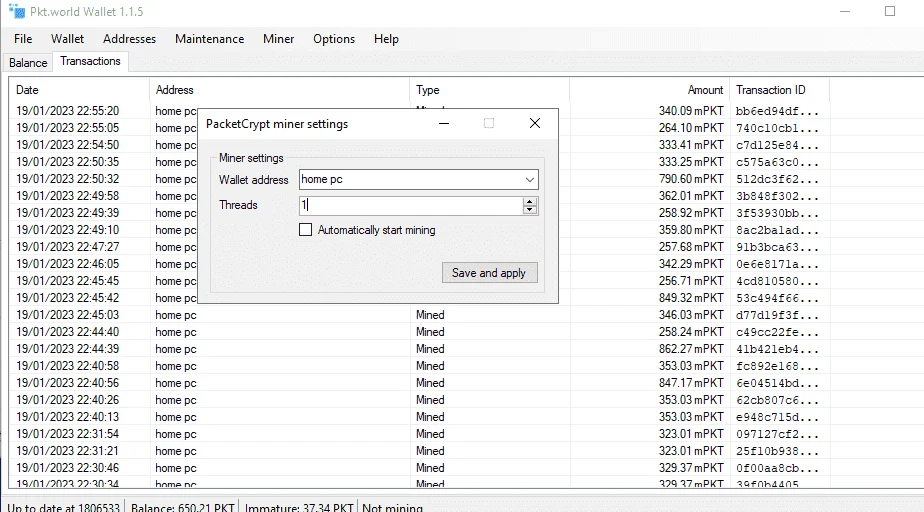Screen dimensions: 924x512
Task: Decrease Threads with the down arrow
Action: [530, 209]
